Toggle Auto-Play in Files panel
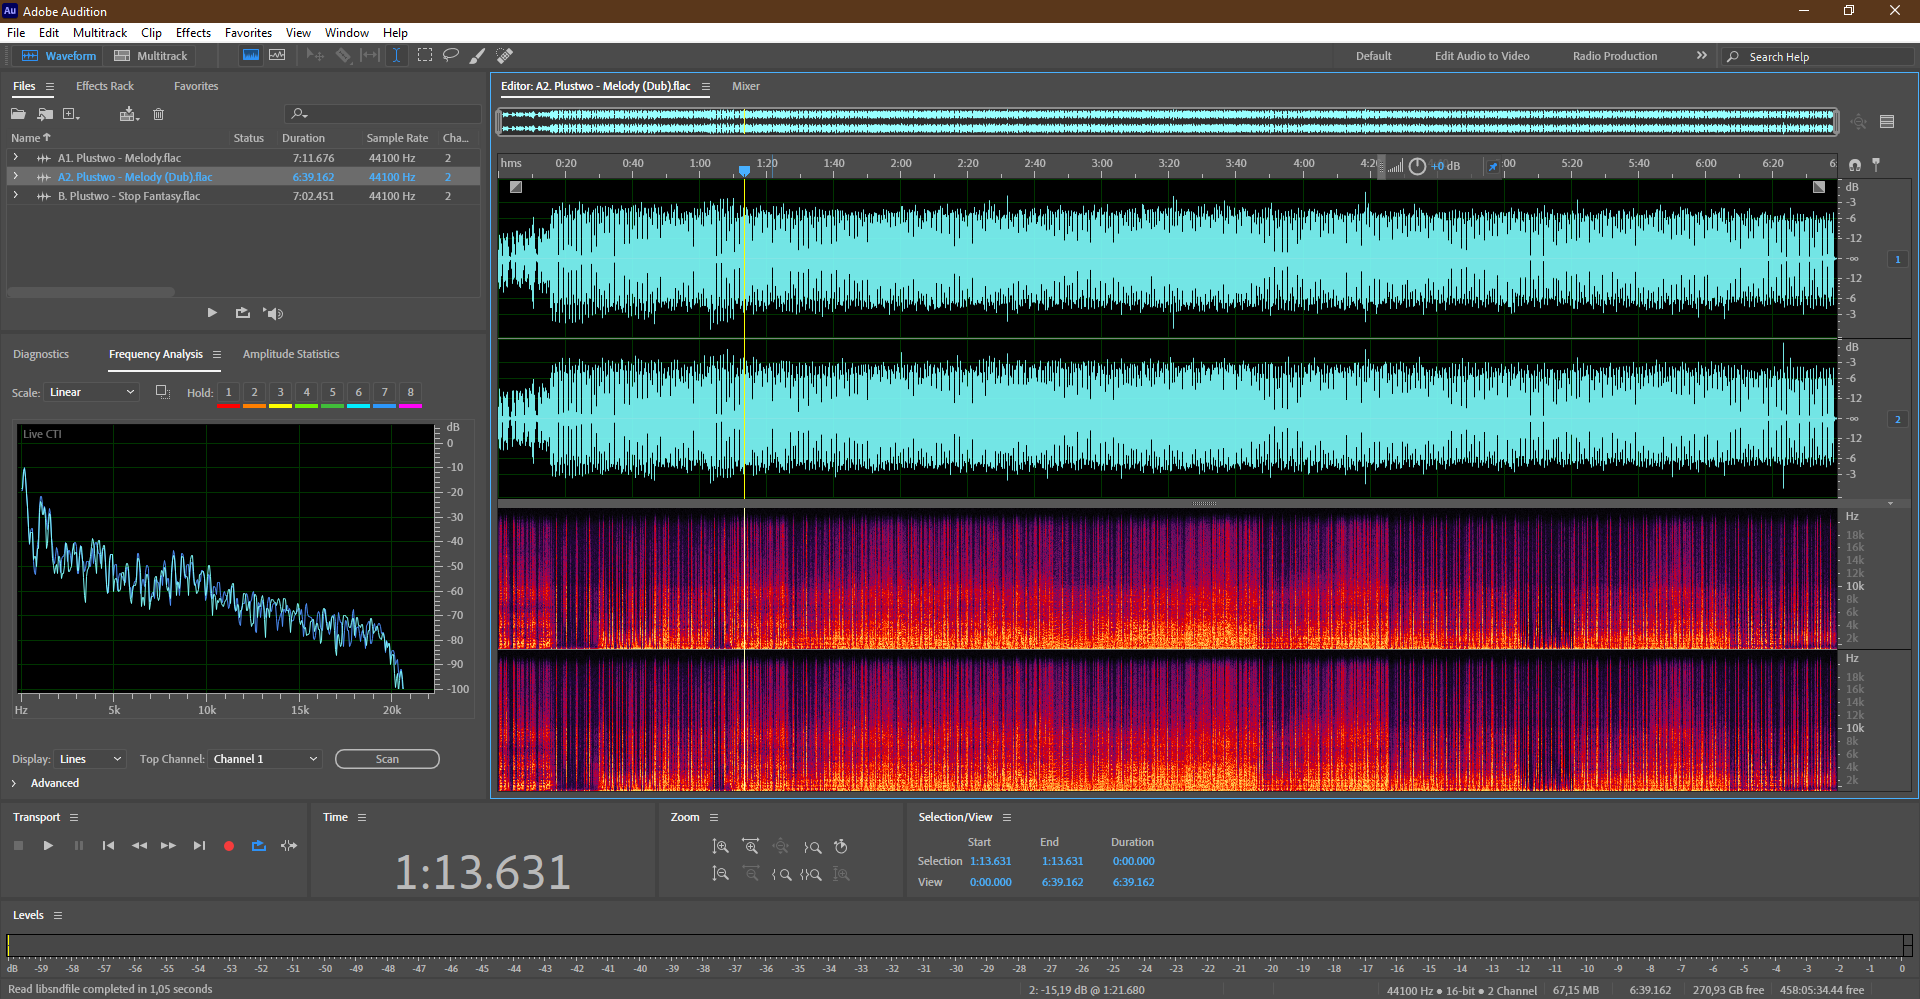The width and height of the screenshot is (1920, 999). tap(273, 314)
